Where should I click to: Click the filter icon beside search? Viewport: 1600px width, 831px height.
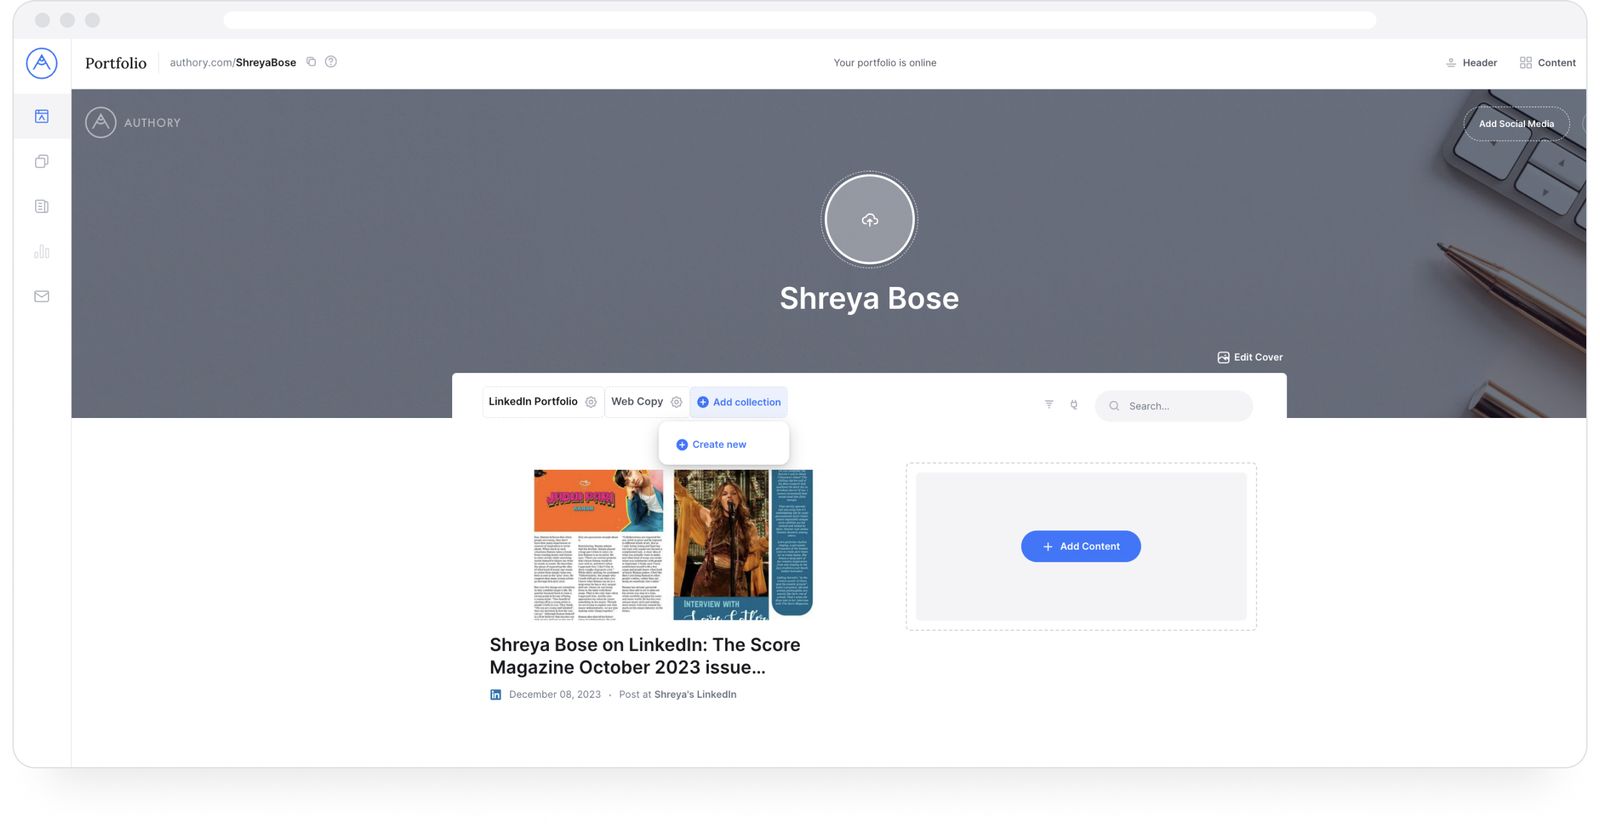pyautogui.click(x=1049, y=405)
